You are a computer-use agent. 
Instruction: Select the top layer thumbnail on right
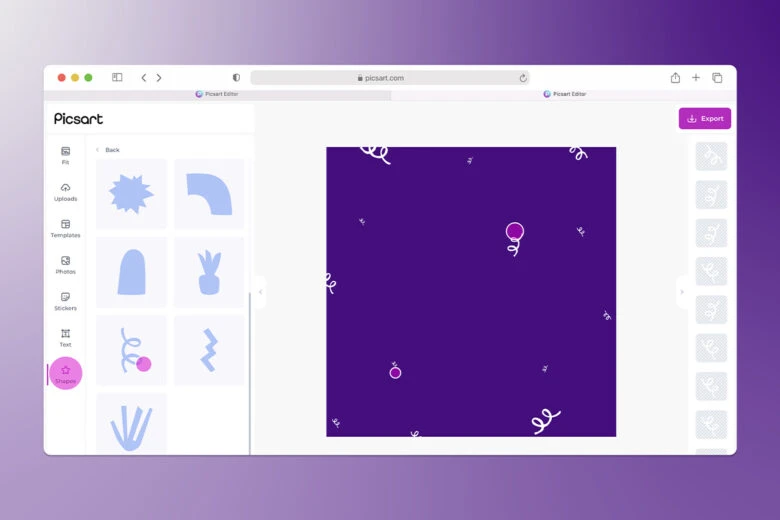711,156
